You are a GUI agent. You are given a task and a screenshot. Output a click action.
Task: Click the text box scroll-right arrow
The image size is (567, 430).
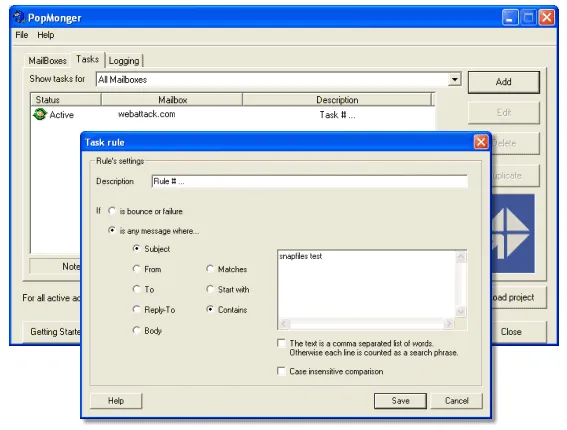click(449, 323)
